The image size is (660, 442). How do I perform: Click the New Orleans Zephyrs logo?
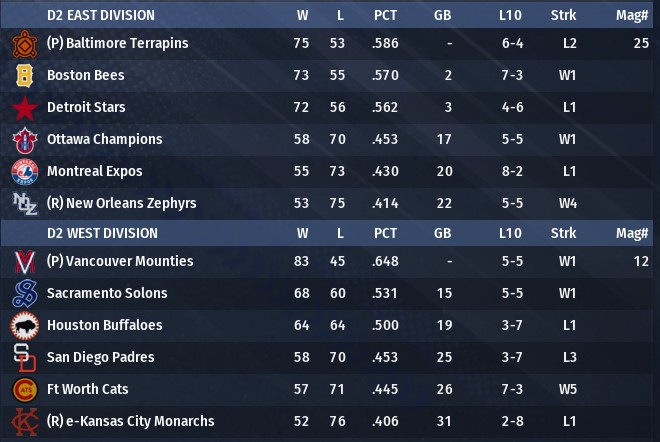click(x=24, y=204)
